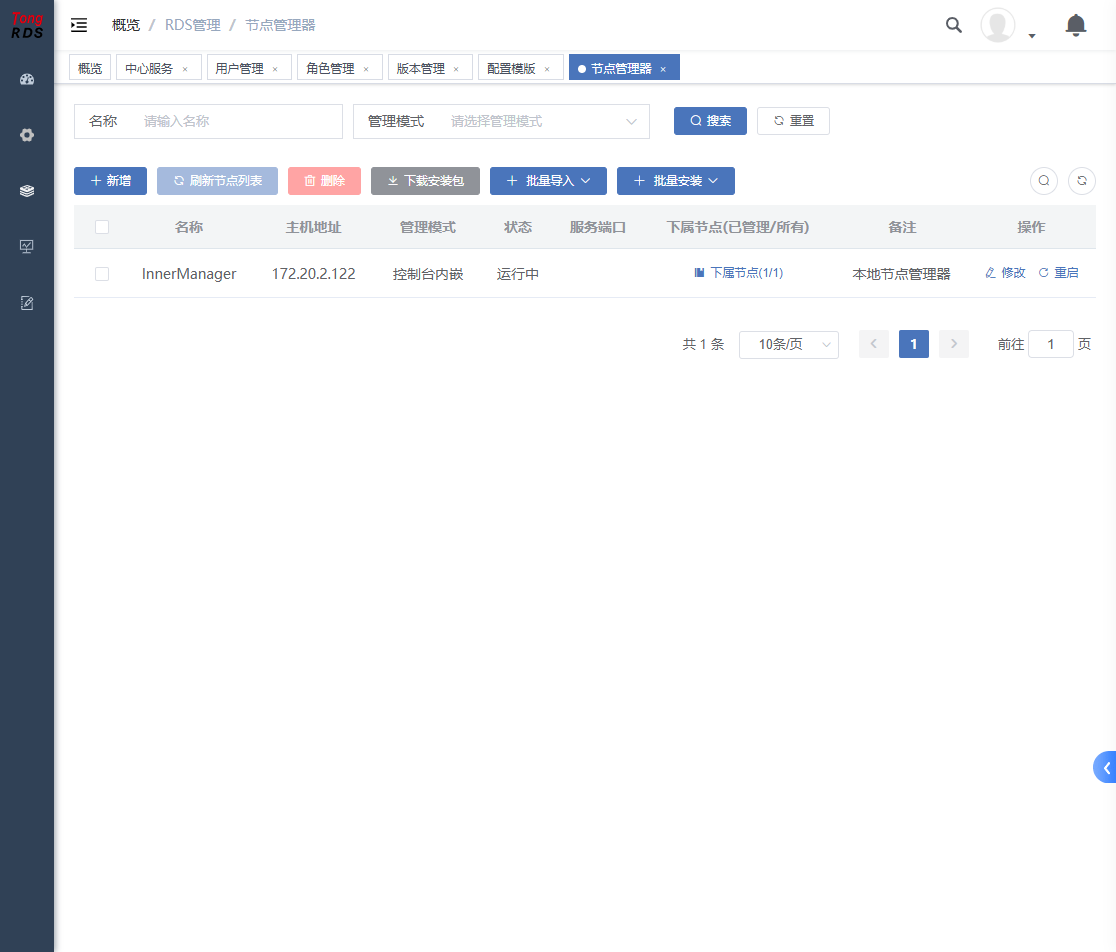Focus the 前往 page number input

[x=1051, y=344]
